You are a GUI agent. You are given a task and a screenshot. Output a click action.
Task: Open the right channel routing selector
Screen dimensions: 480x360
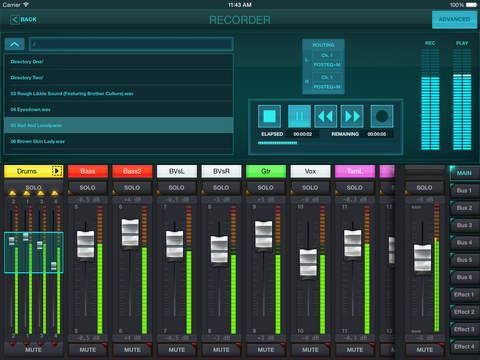point(327,82)
